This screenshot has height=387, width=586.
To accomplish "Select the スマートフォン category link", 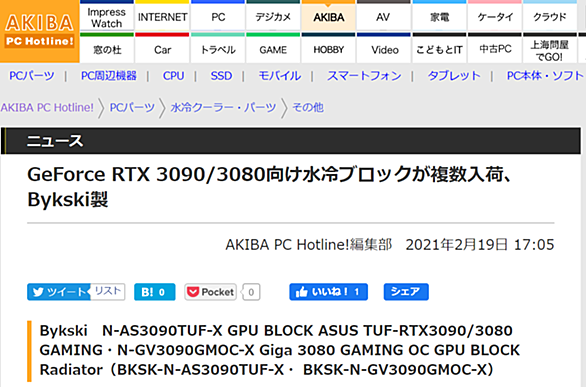I will [364, 76].
